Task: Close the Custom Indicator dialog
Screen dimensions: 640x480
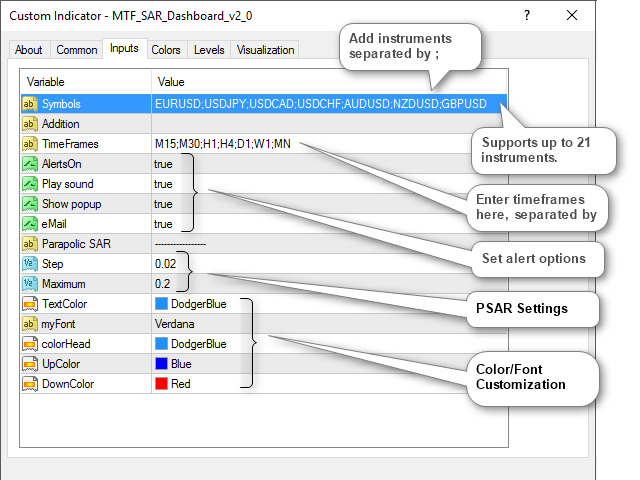Action: (572, 15)
